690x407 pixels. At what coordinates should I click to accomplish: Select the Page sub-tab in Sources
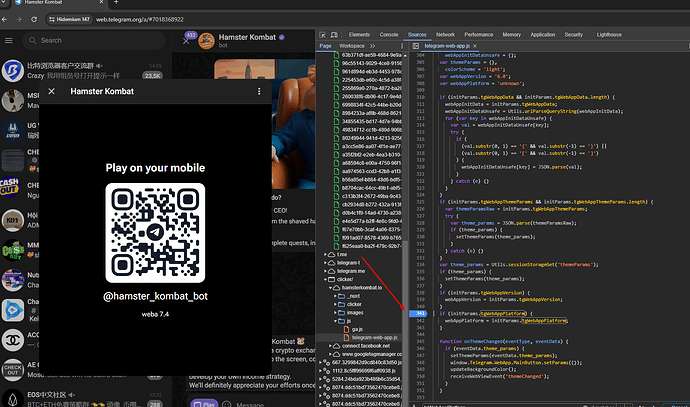coord(325,46)
